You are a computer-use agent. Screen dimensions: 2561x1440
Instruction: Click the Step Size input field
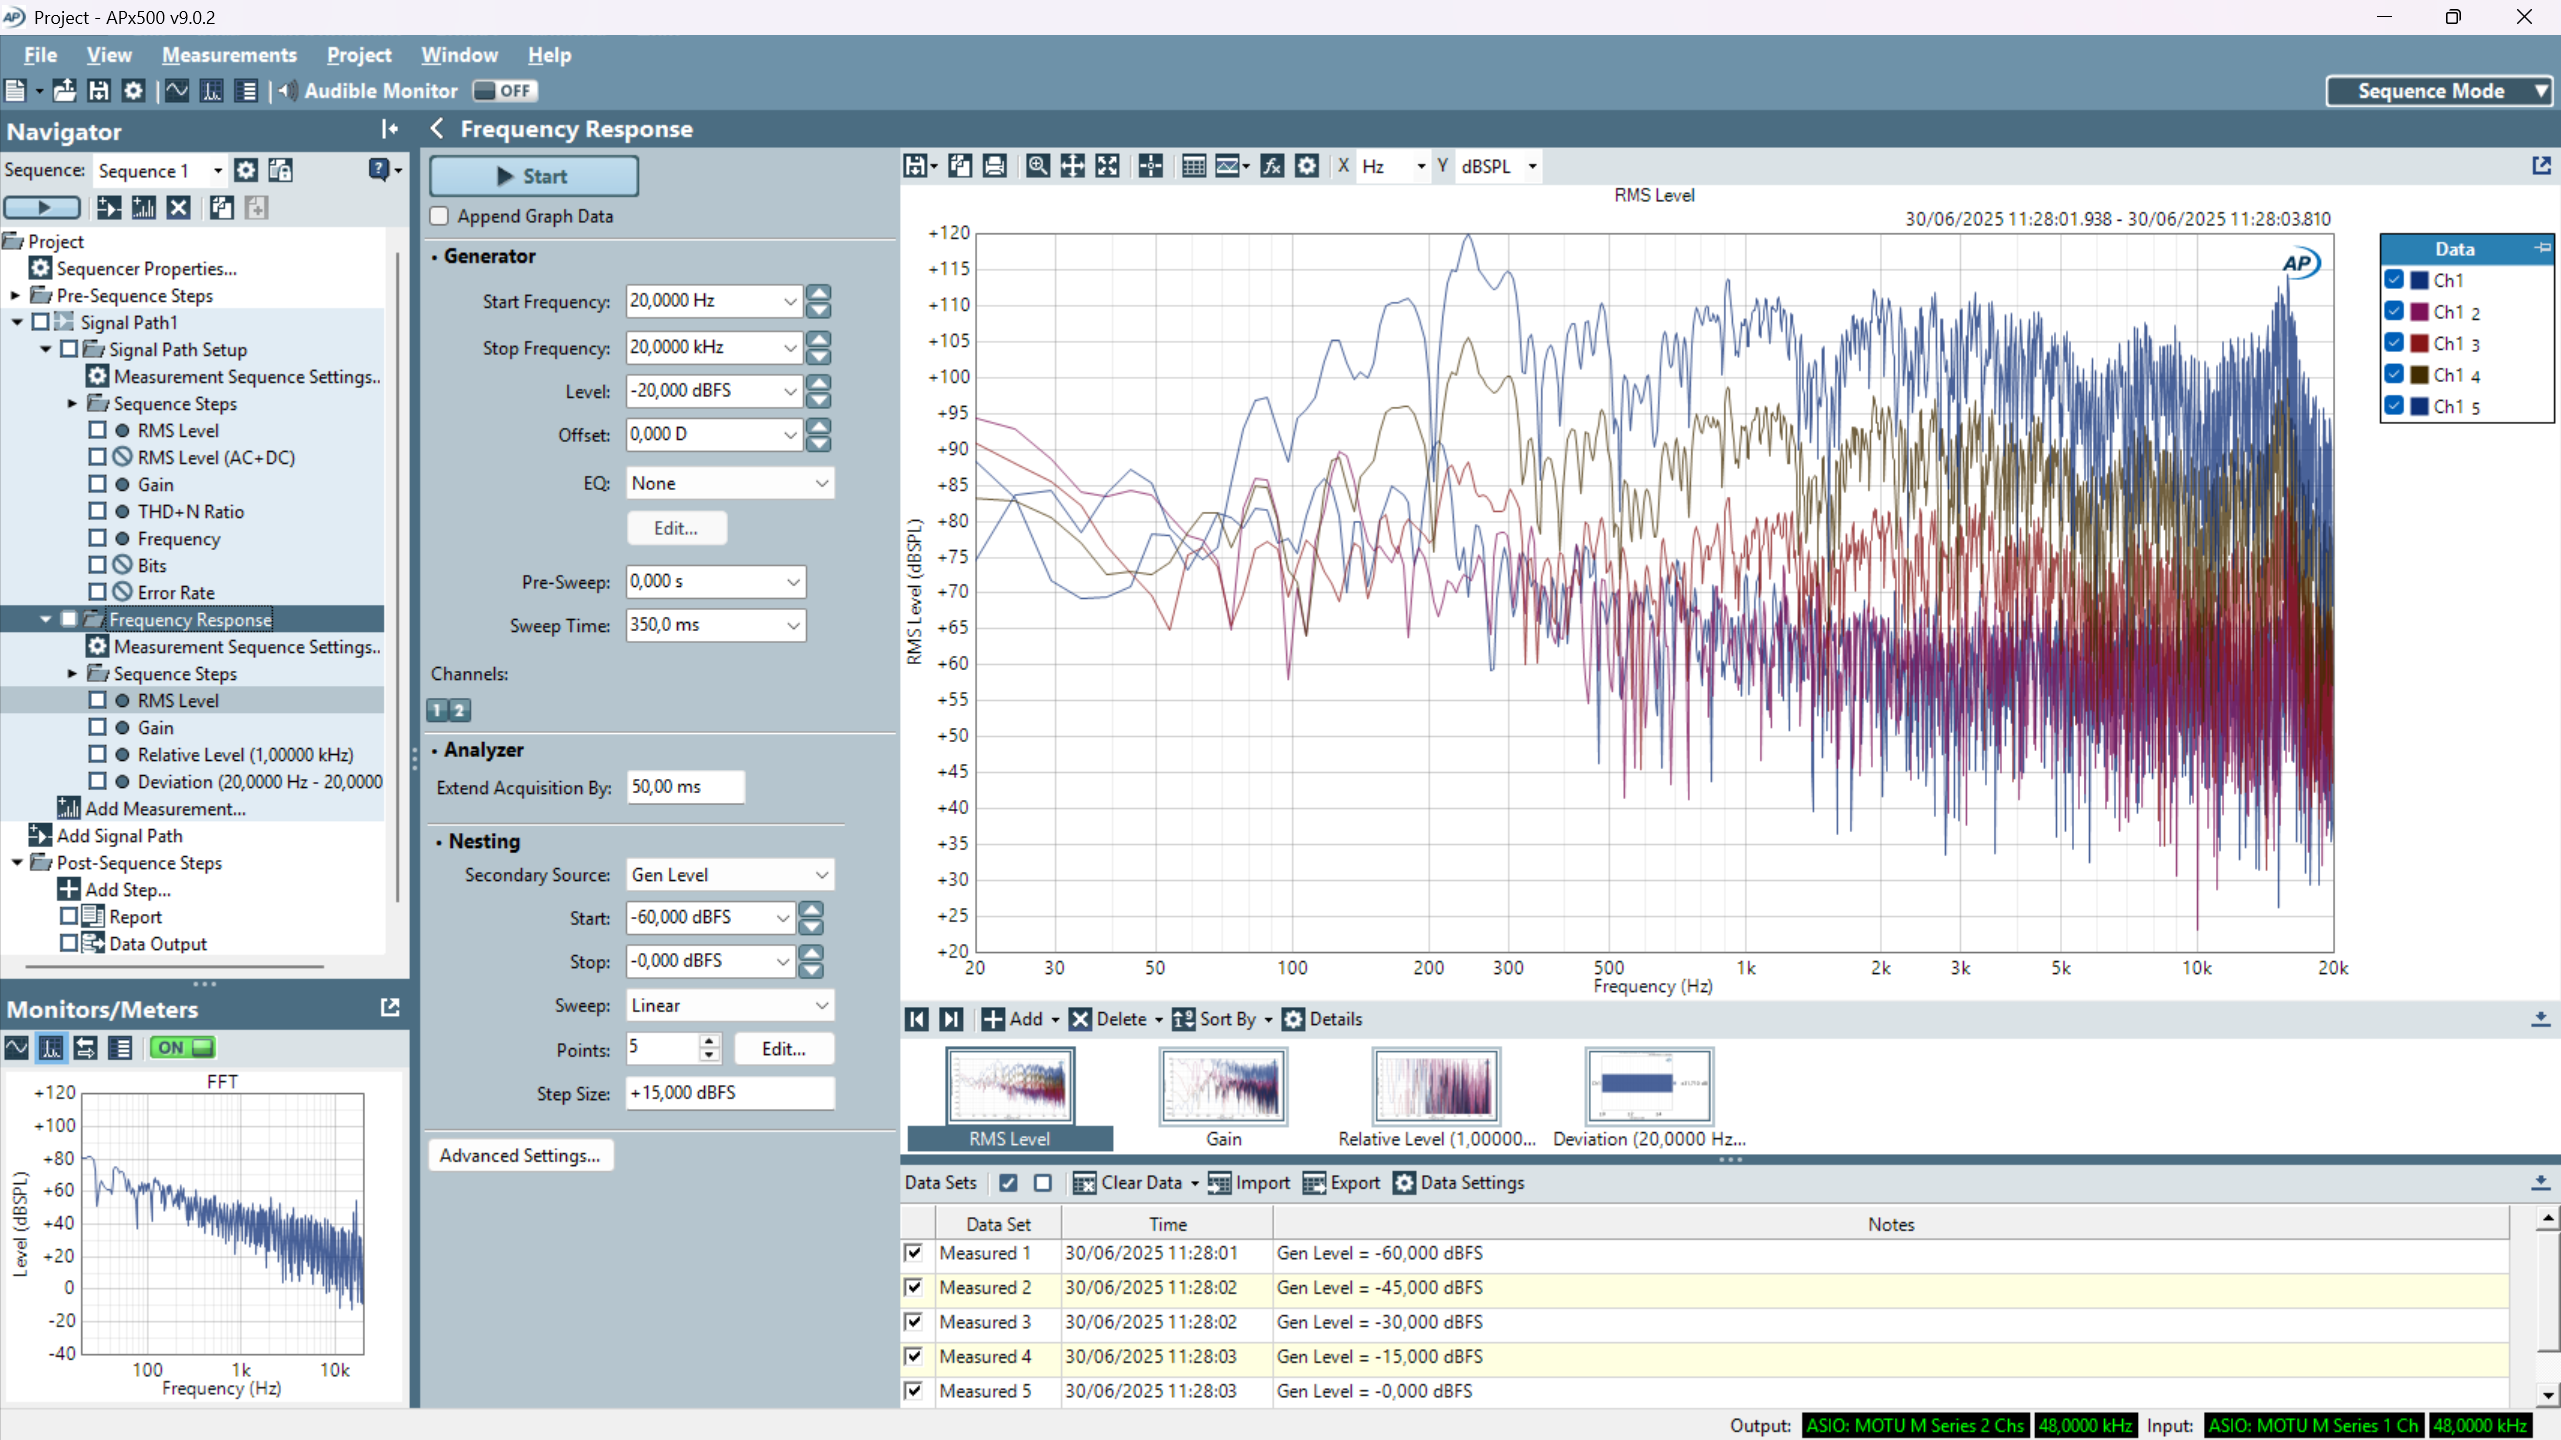pos(730,1093)
